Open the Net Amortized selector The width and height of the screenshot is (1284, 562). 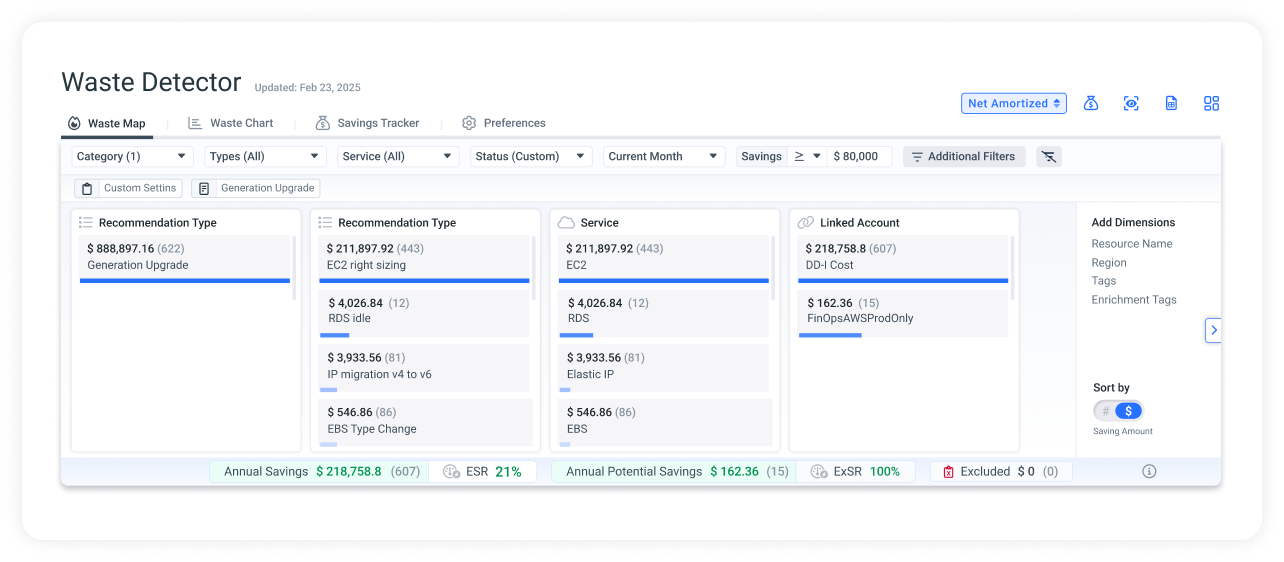(x=1014, y=103)
